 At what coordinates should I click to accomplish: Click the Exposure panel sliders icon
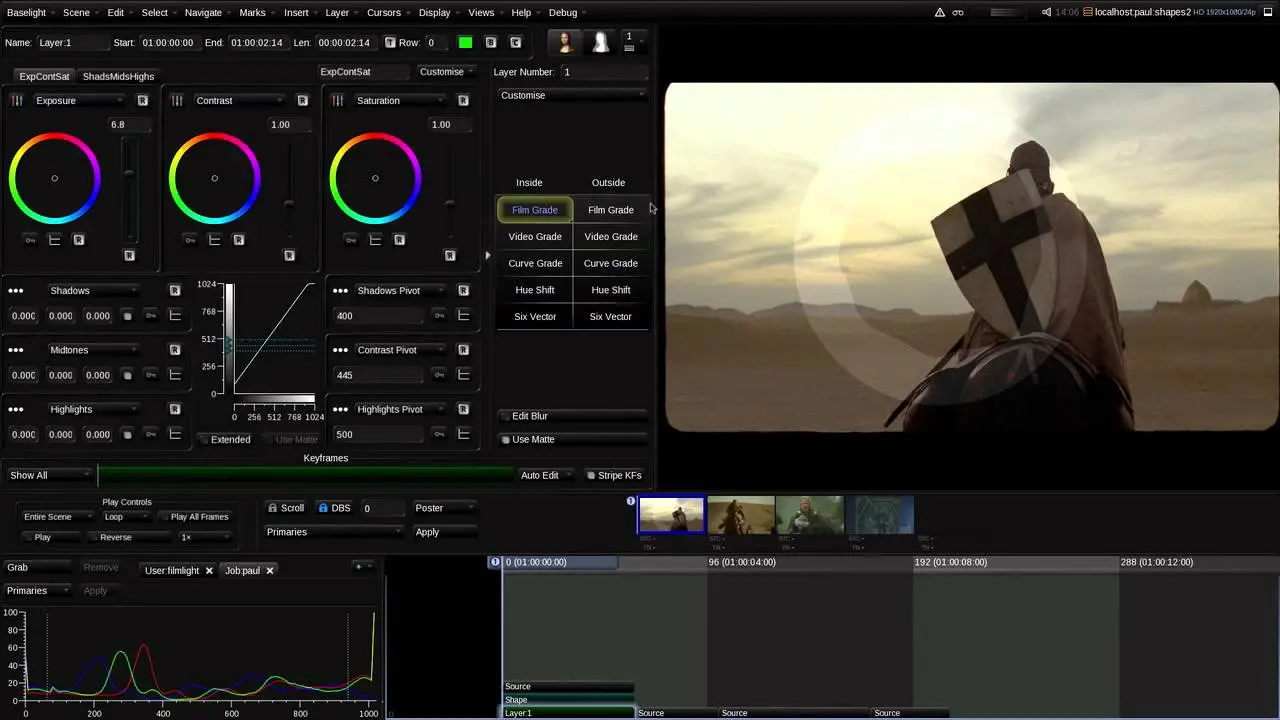(x=17, y=100)
